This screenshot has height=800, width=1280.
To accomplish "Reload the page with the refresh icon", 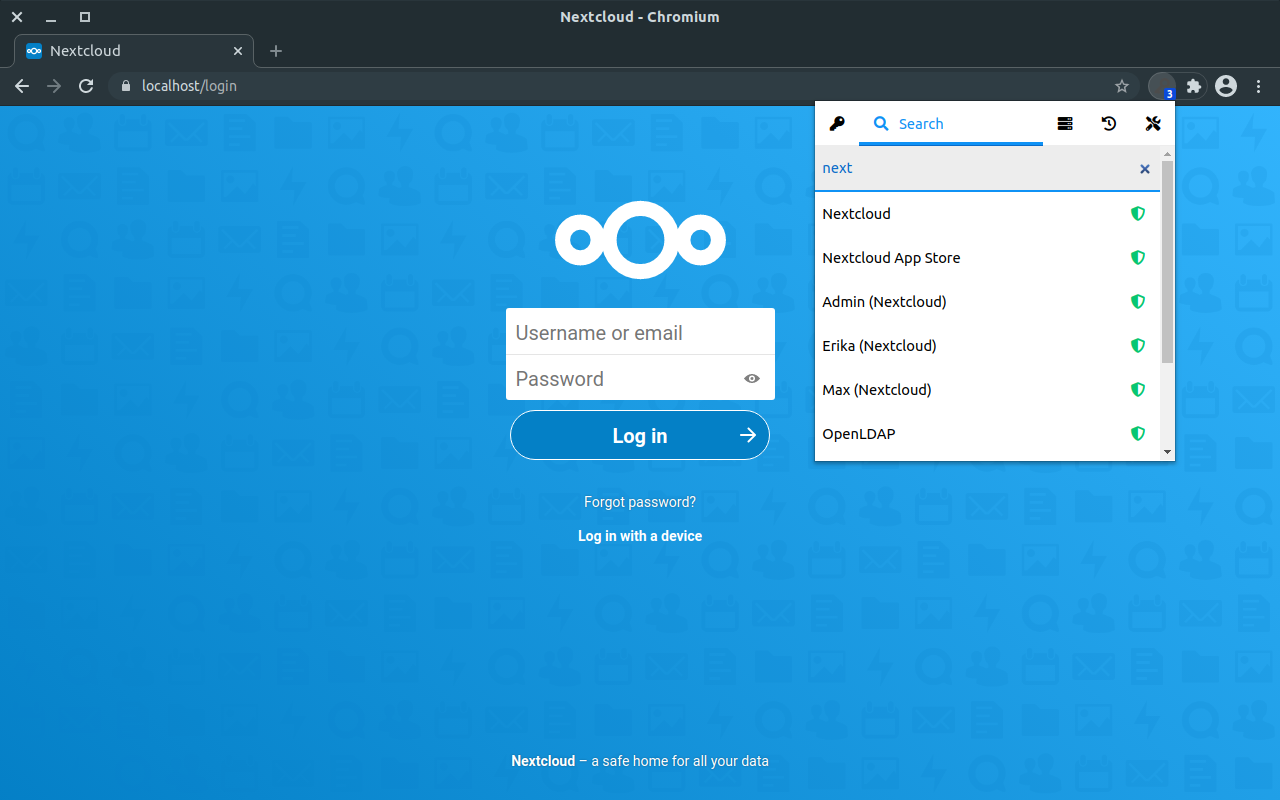I will 86,86.
